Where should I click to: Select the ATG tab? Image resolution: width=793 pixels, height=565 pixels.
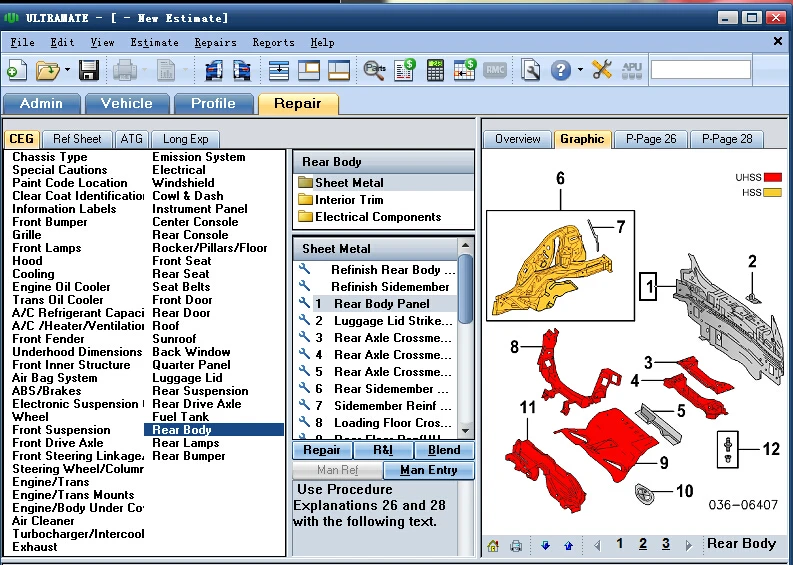131,139
